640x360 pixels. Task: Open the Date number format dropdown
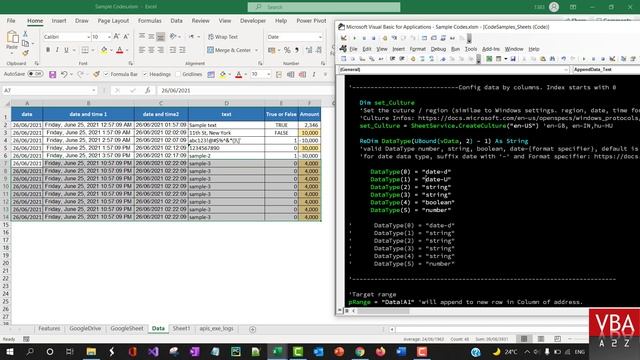point(320,37)
